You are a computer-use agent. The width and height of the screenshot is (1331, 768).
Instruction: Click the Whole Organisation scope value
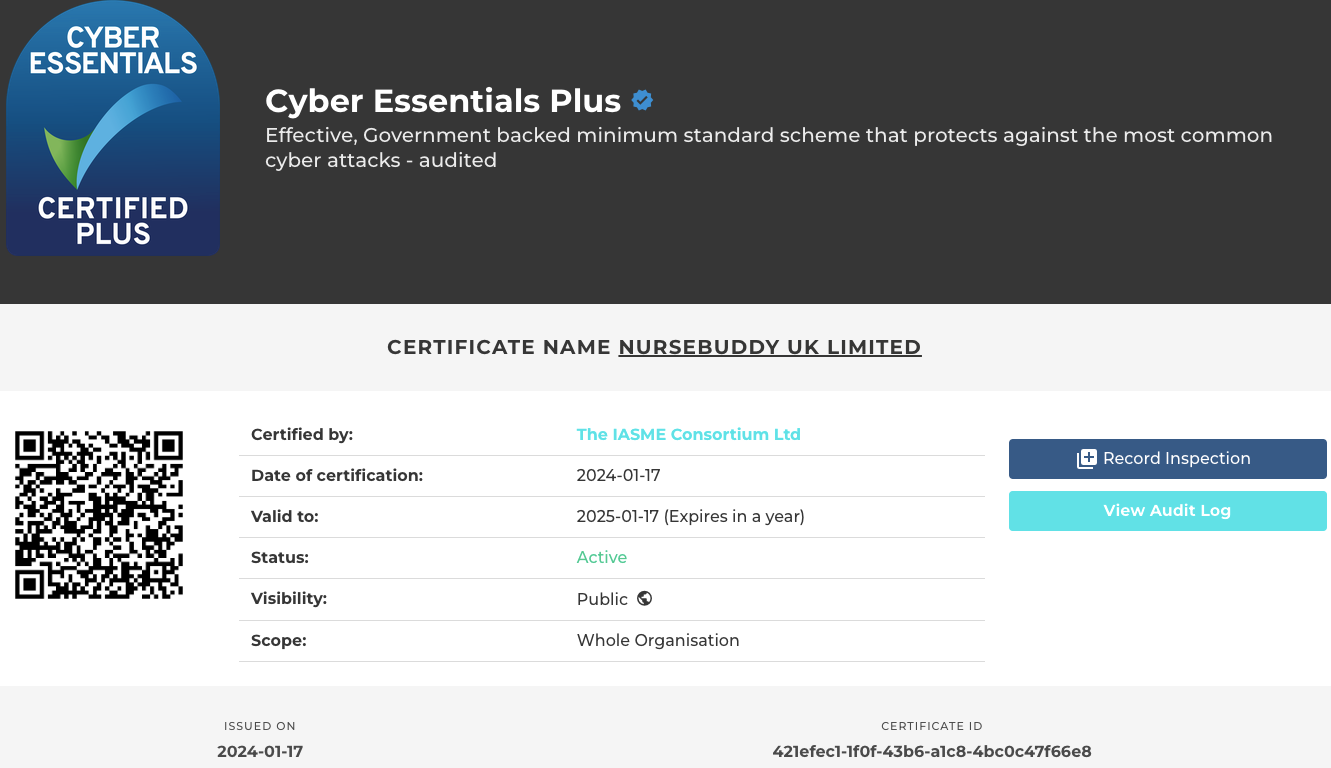(x=658, y=640)
